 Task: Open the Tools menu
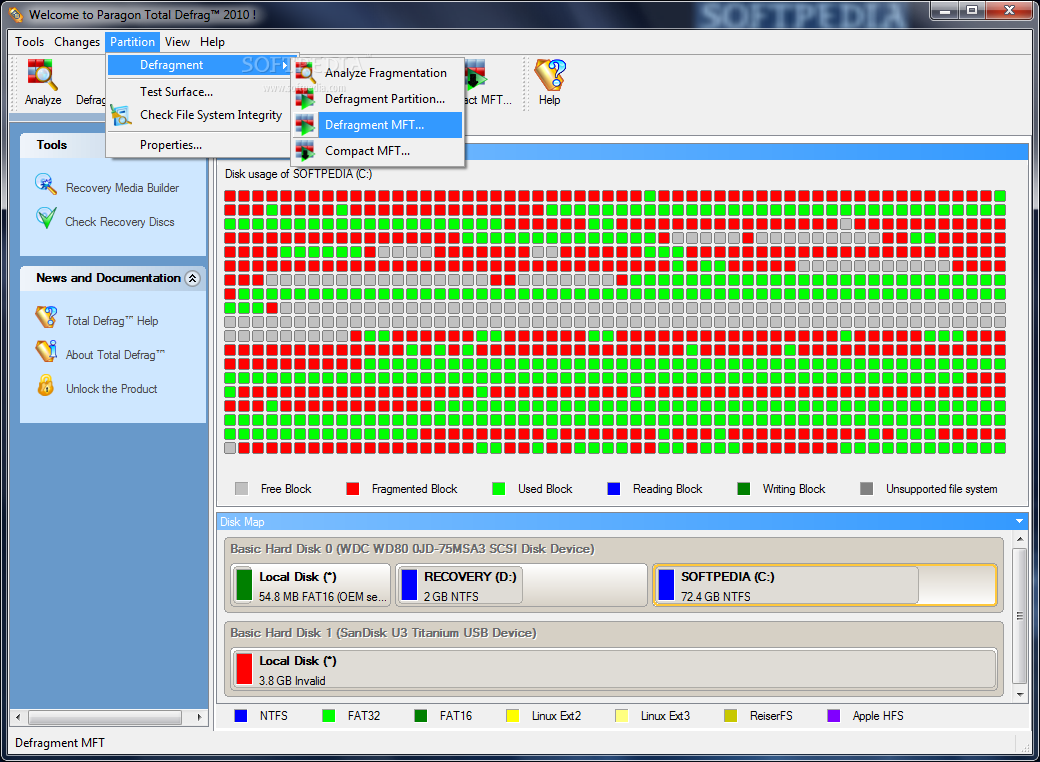coord(29,42)
